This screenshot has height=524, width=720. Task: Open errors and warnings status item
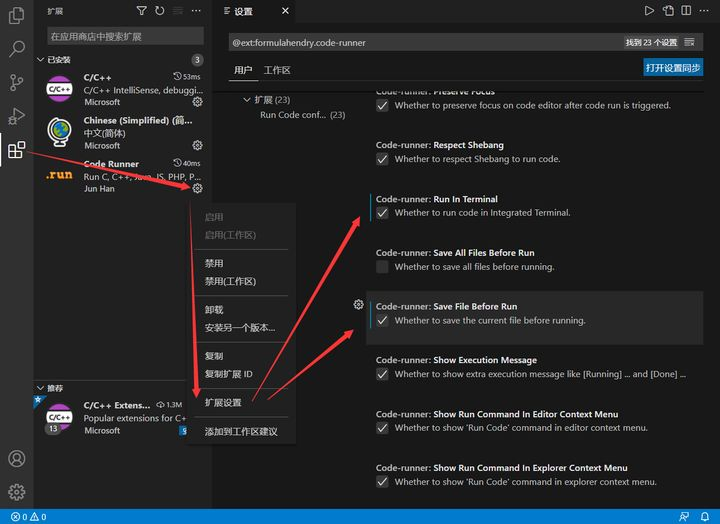click(x=28, y=517)
